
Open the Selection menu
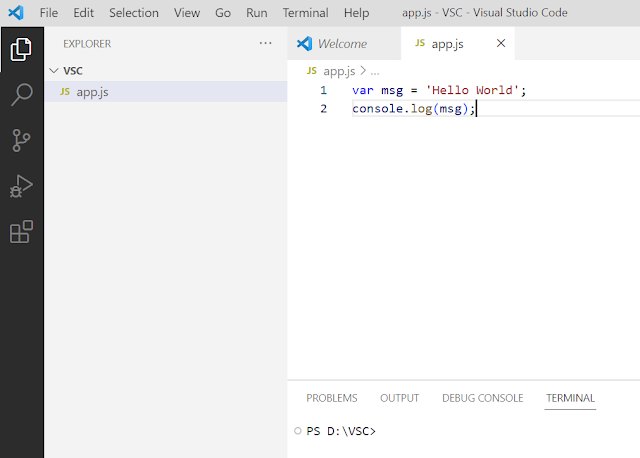(134, 13)
